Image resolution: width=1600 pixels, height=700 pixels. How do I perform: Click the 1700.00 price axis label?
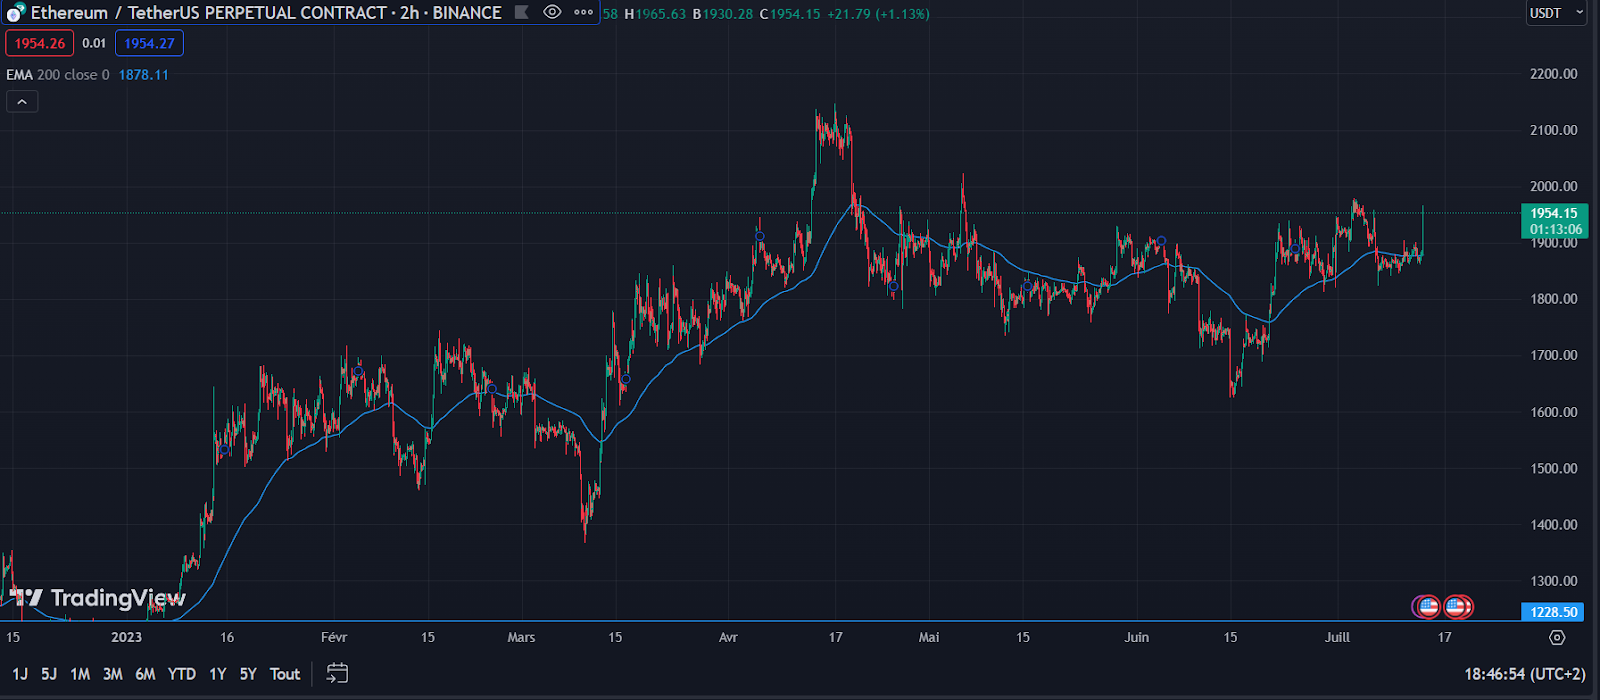pyautogui.click(x=1554, y=355)
